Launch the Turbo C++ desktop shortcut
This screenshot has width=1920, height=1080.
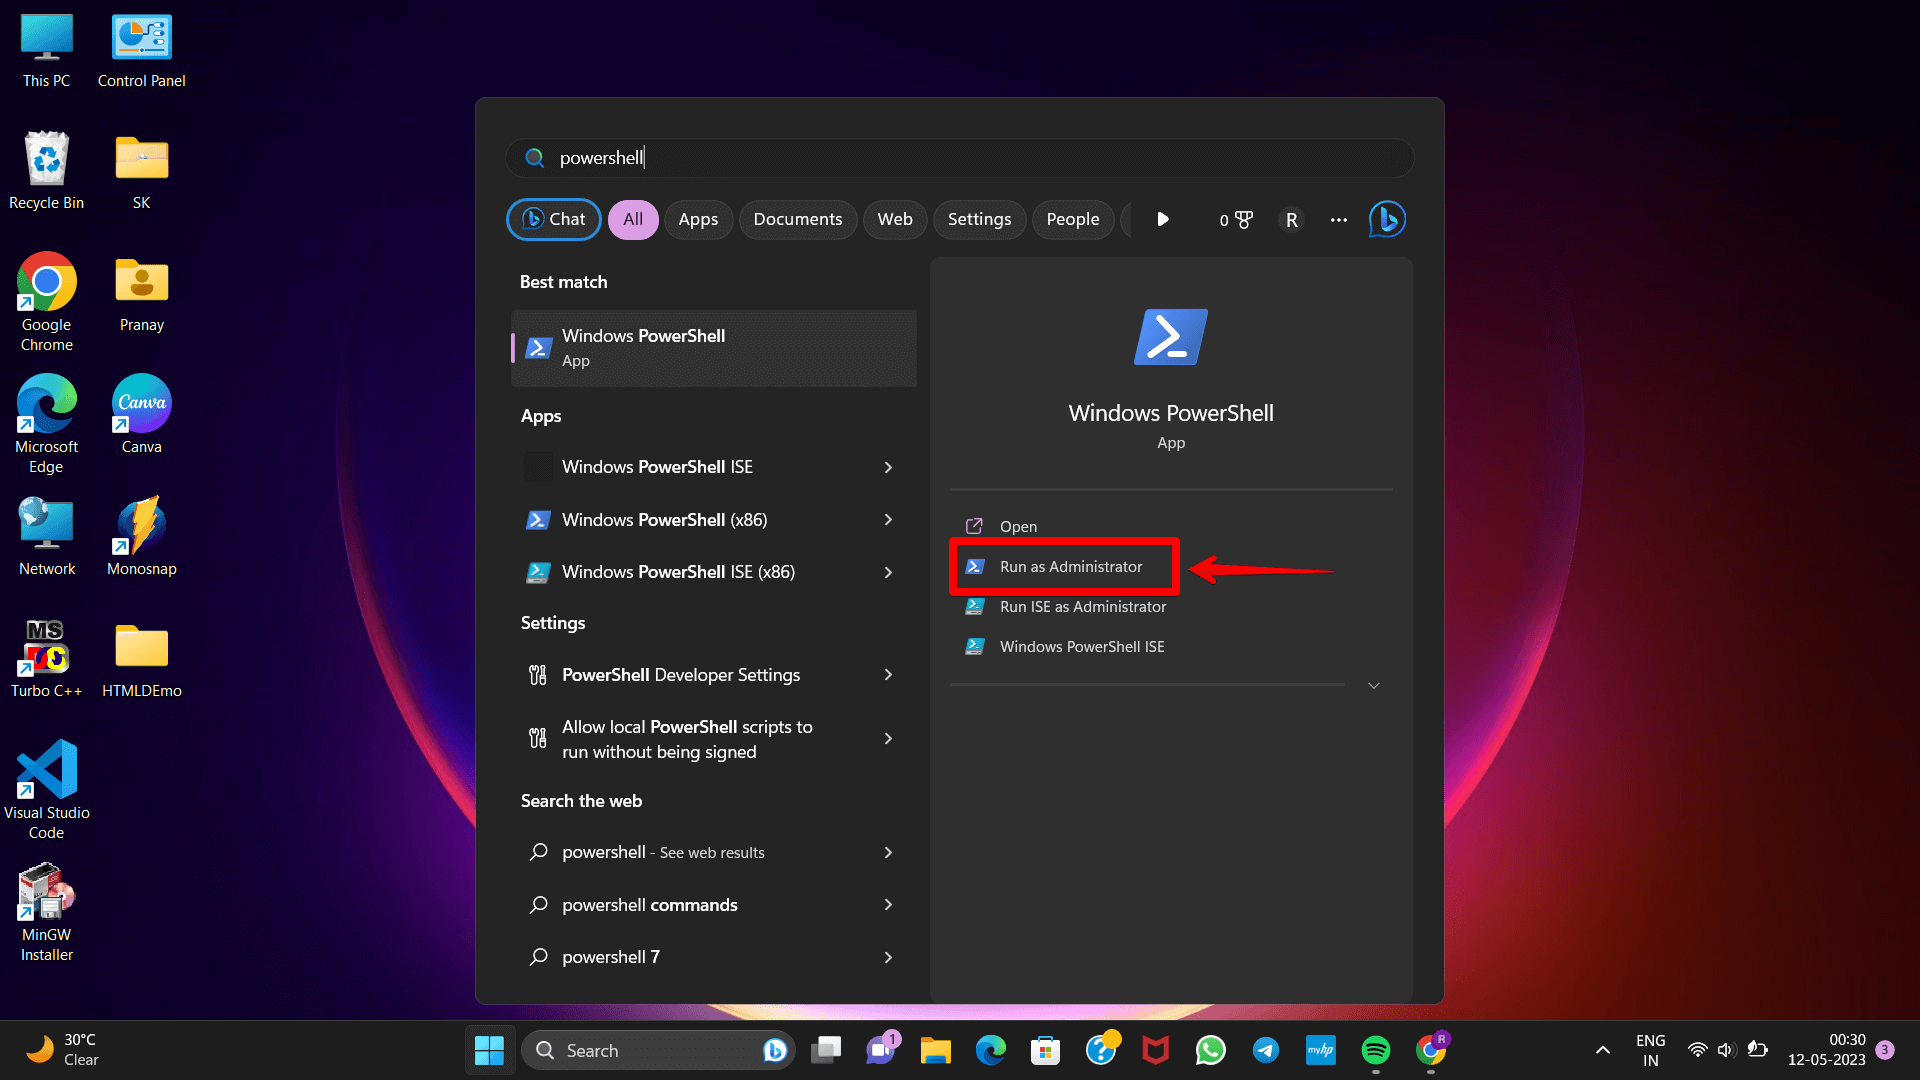(x=46, y=660)
